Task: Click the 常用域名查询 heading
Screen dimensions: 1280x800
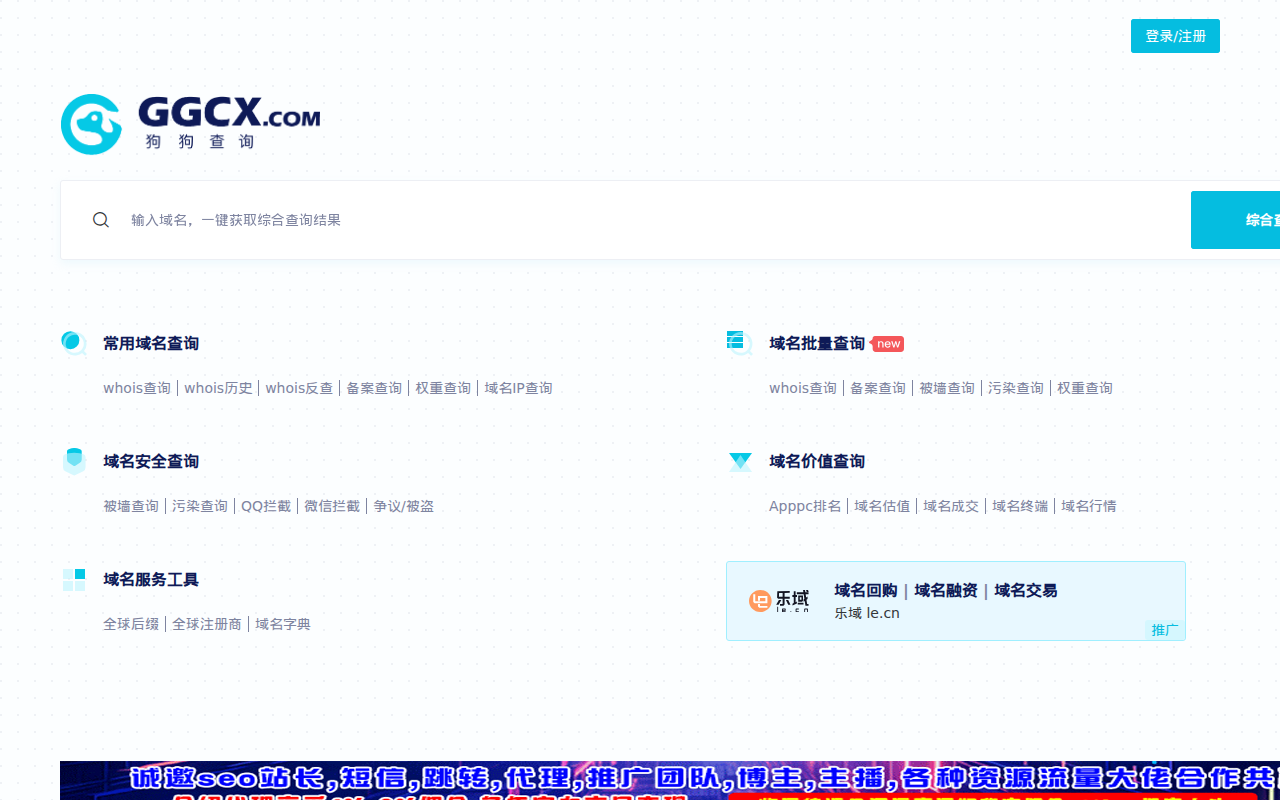Action: tap(151, 343)
